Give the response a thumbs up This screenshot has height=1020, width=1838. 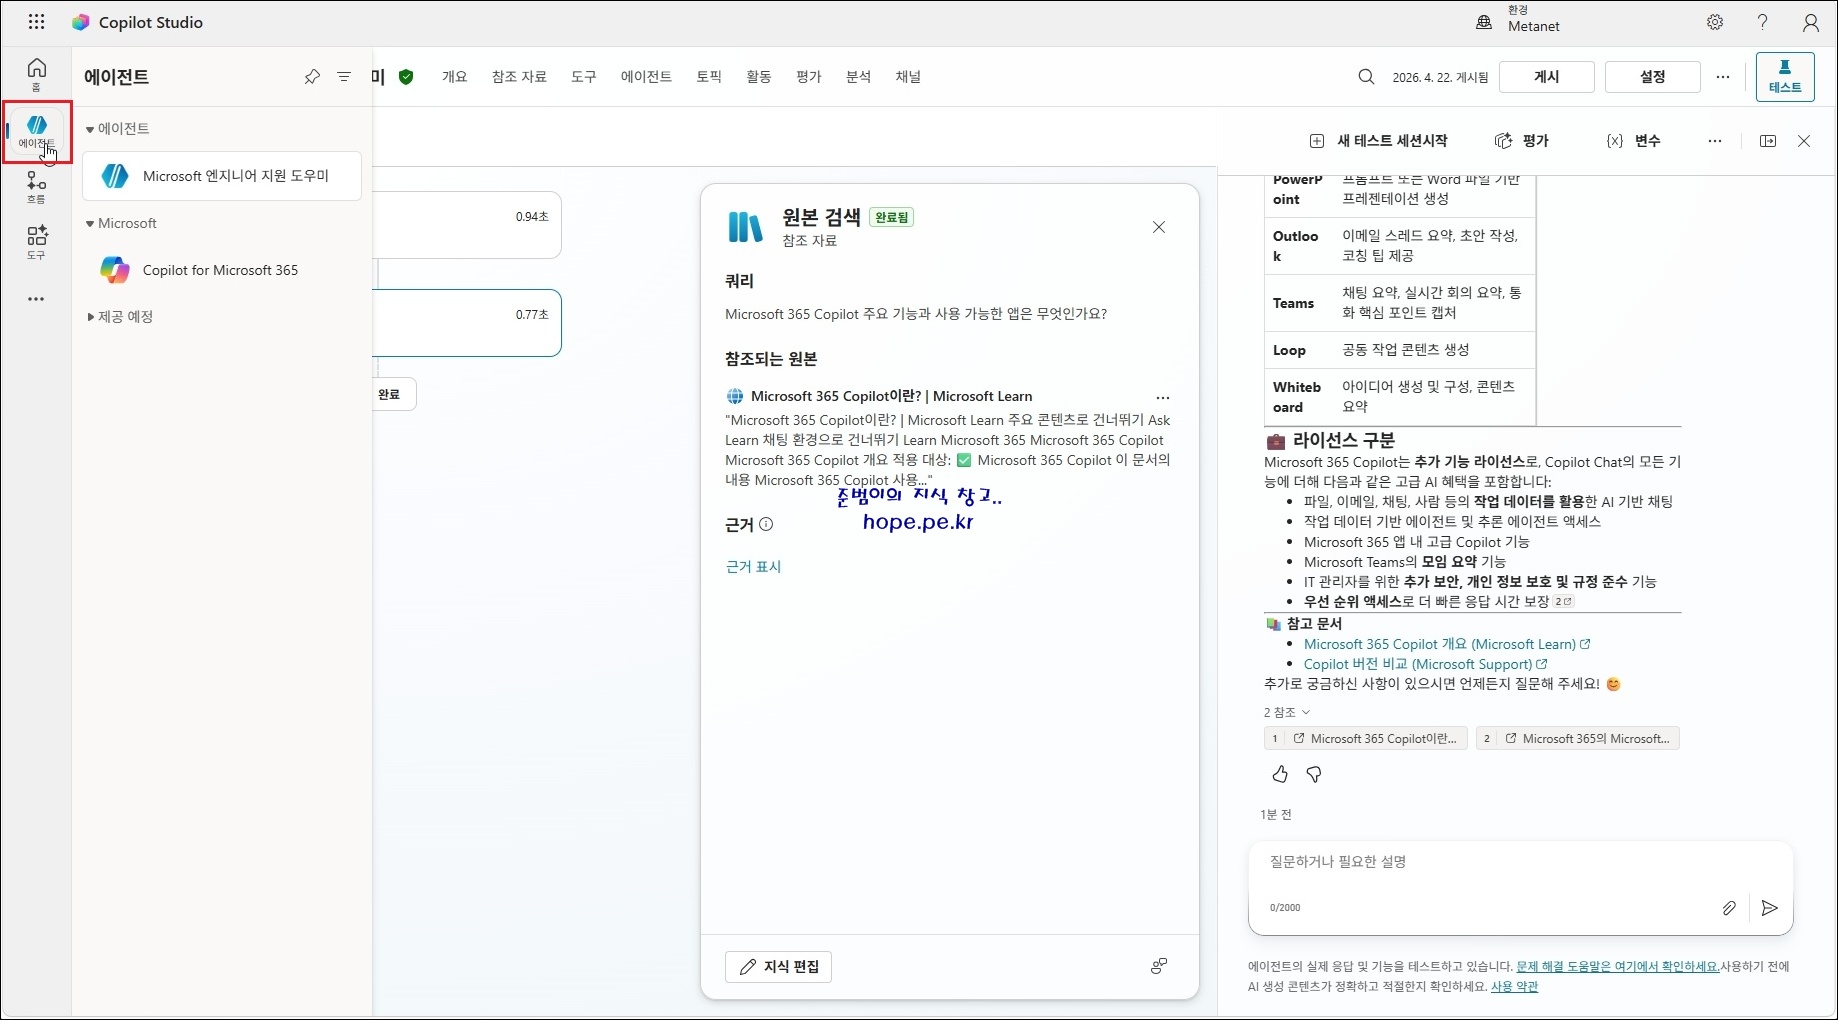coord(1280,774)
